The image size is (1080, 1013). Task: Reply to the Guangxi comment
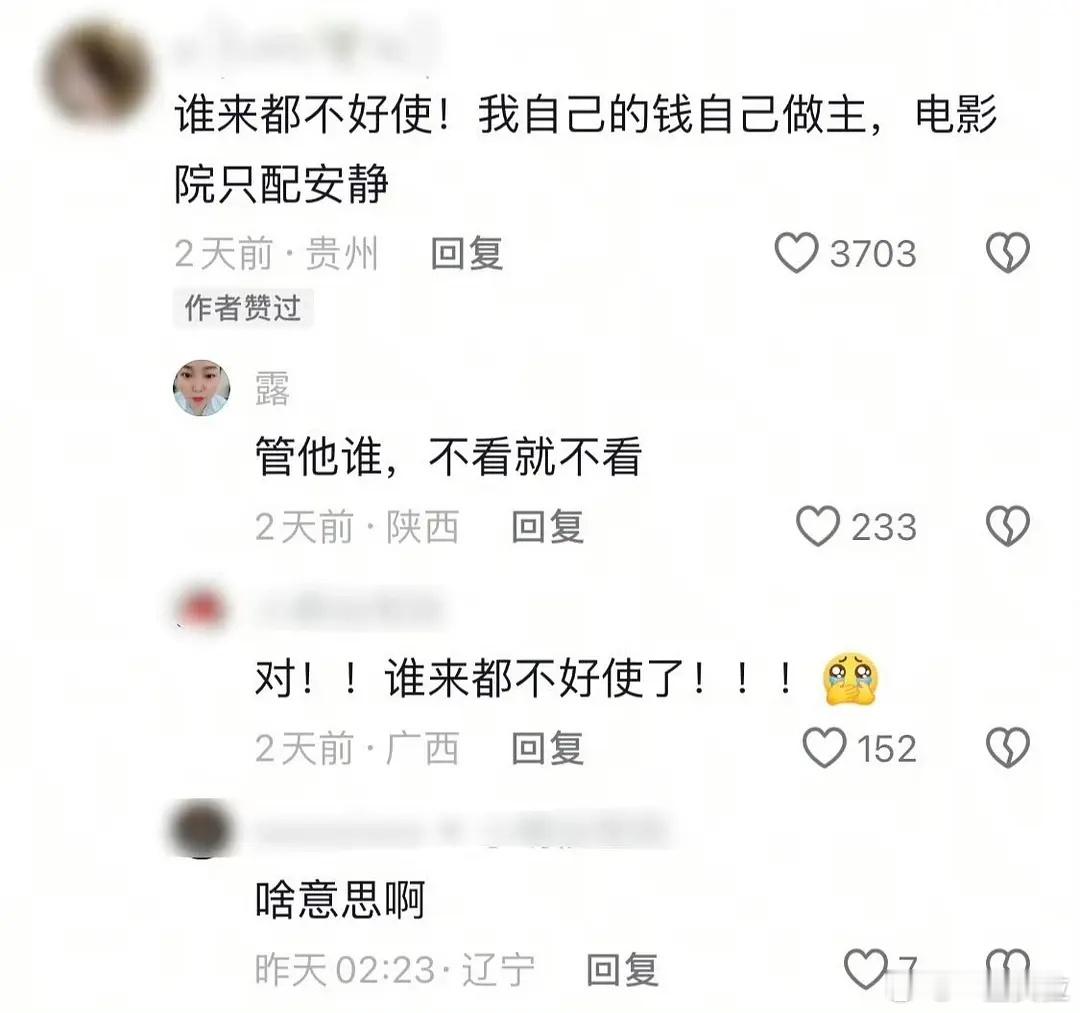(x=548, y=749)
